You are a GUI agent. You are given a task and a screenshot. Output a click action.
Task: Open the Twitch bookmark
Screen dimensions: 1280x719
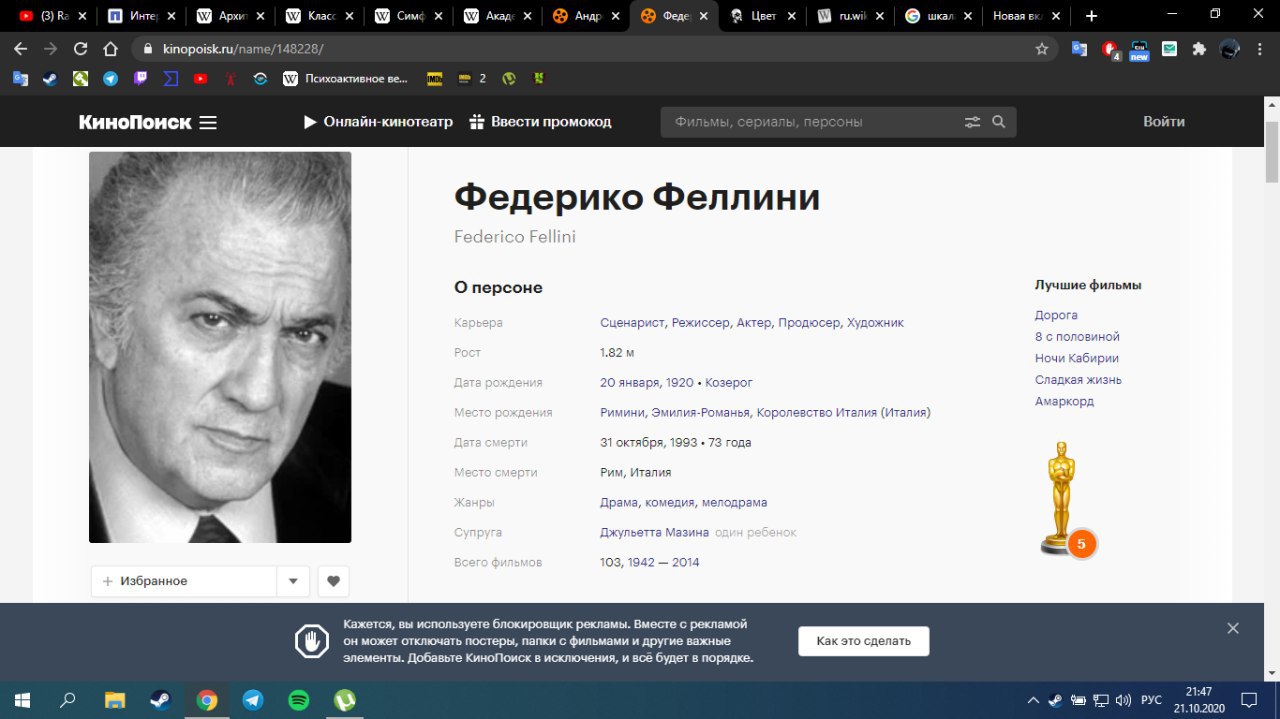point(141,78)
